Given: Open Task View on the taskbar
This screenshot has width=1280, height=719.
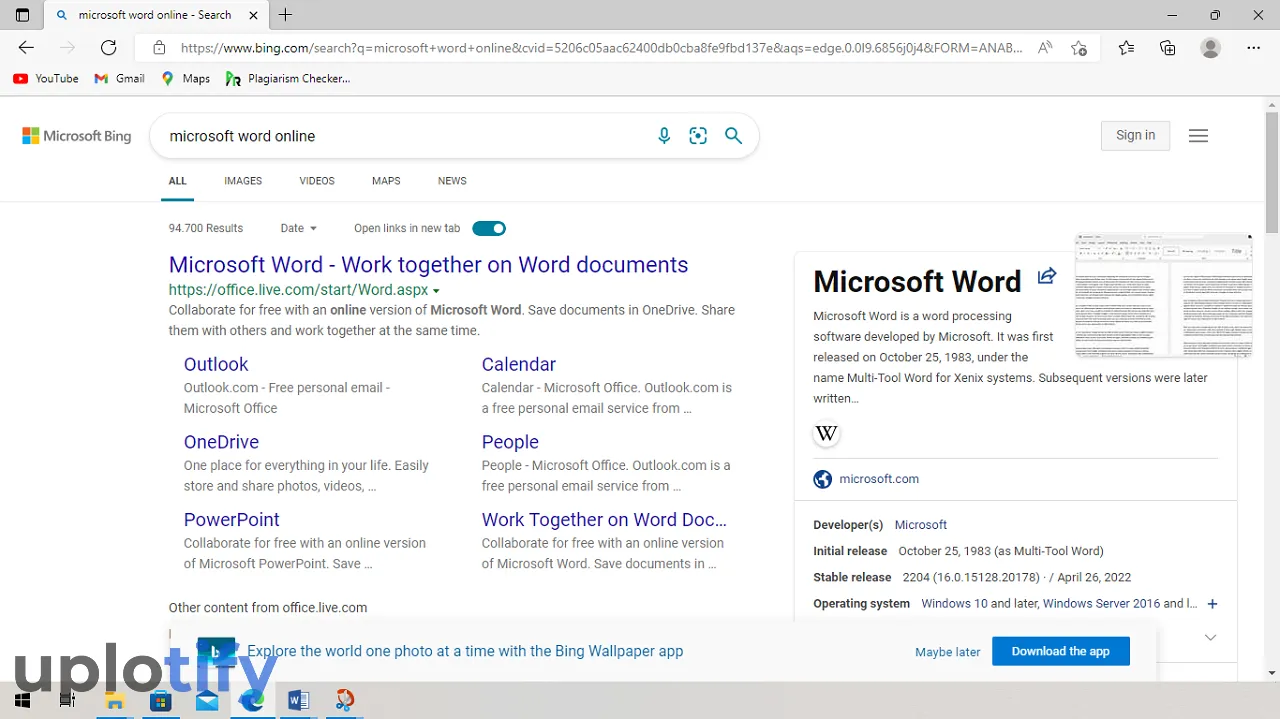Looking at the screenshot, I should click(x=67, y=700).
